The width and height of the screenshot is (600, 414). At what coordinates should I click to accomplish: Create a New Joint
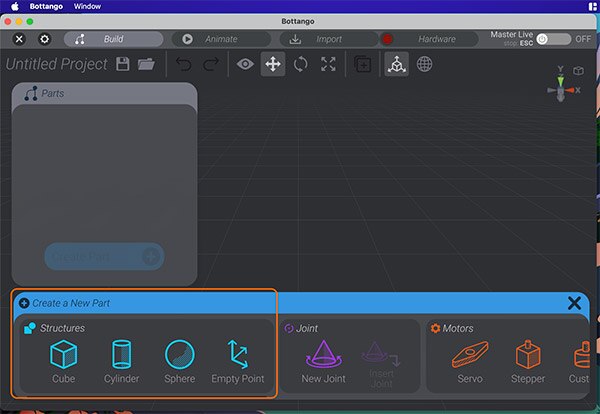coord(325,358)
